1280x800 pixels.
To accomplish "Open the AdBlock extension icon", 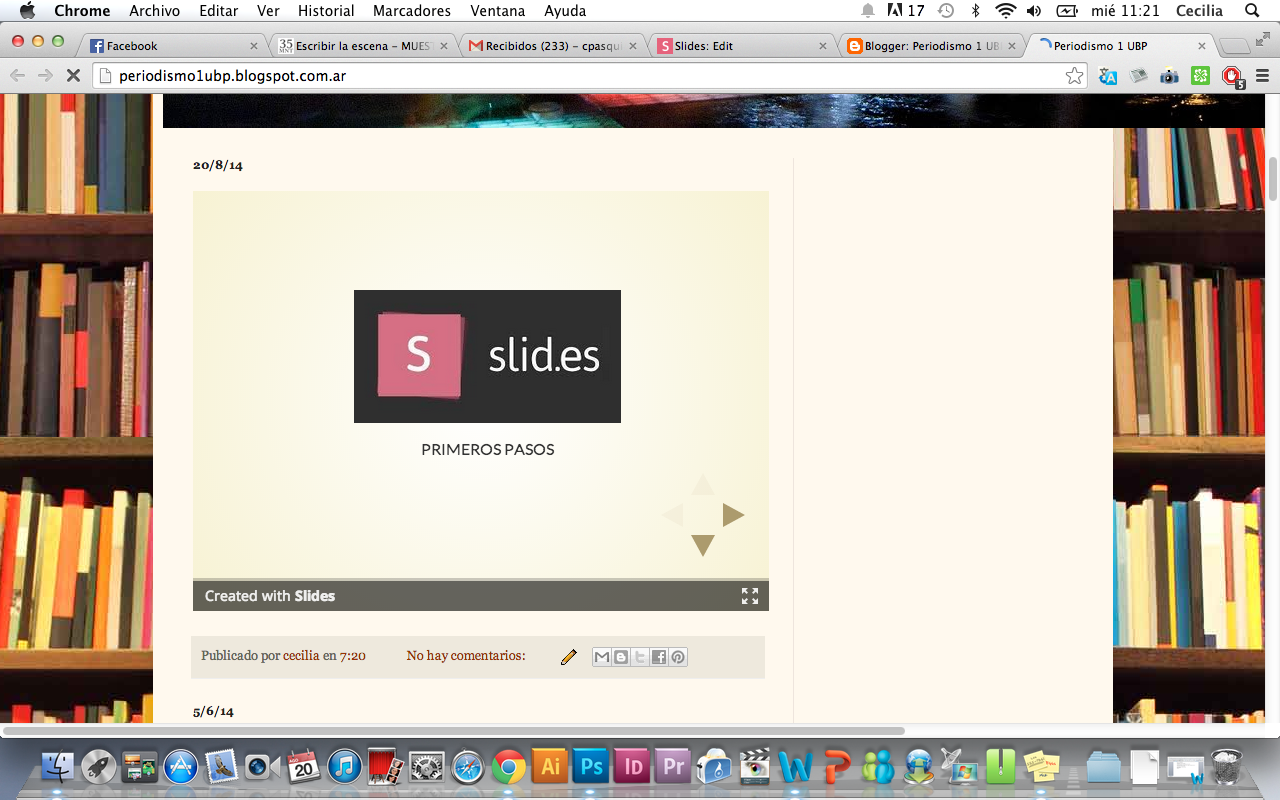I will coord(1231,76).
